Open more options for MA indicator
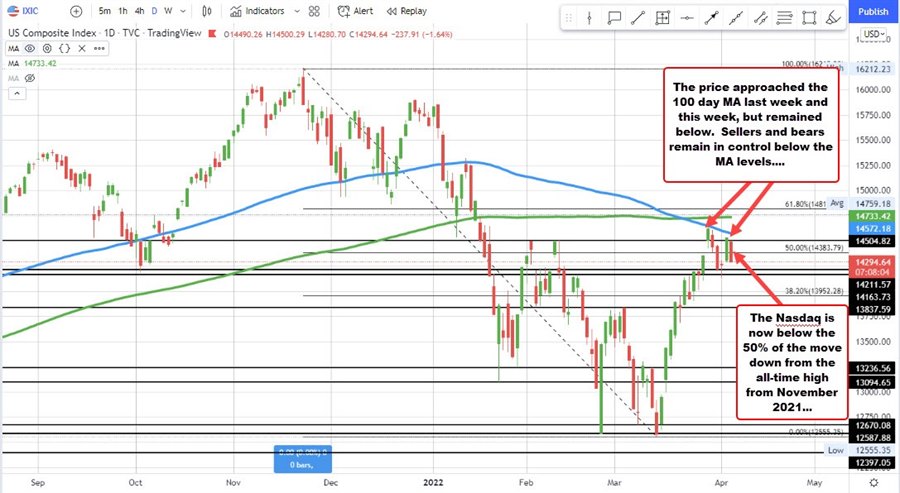The width and height of the screenshot is (900, 493). coord(99,48)
